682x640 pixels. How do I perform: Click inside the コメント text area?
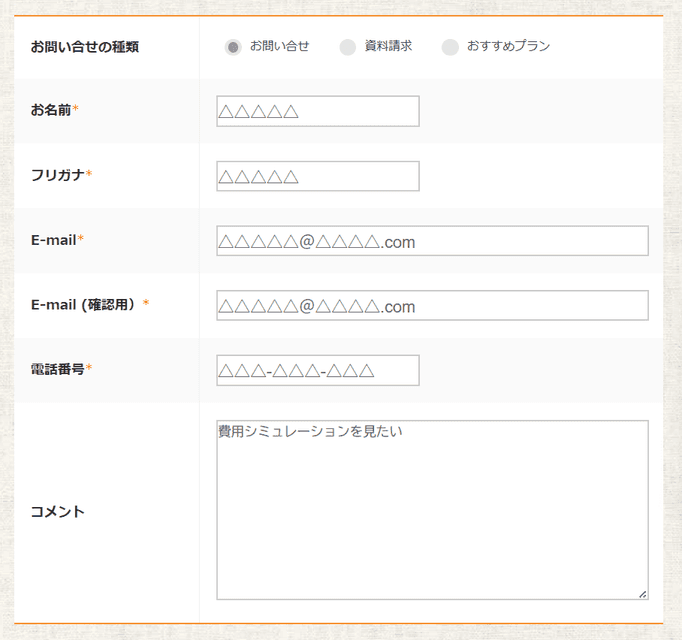pyautogui.click(x=432, y=520)
